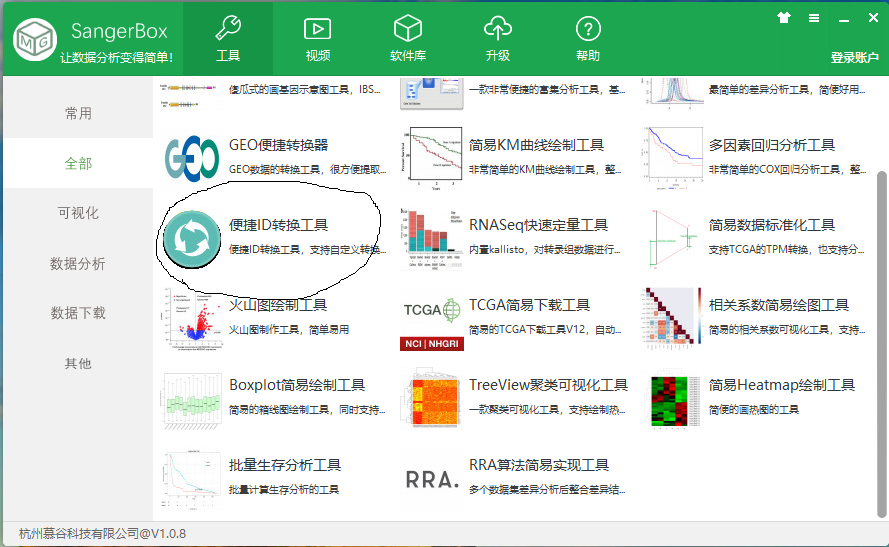Select 常用 in the left sidebar
The width and height of the screenshot is (889, 547).
point(78,114)
